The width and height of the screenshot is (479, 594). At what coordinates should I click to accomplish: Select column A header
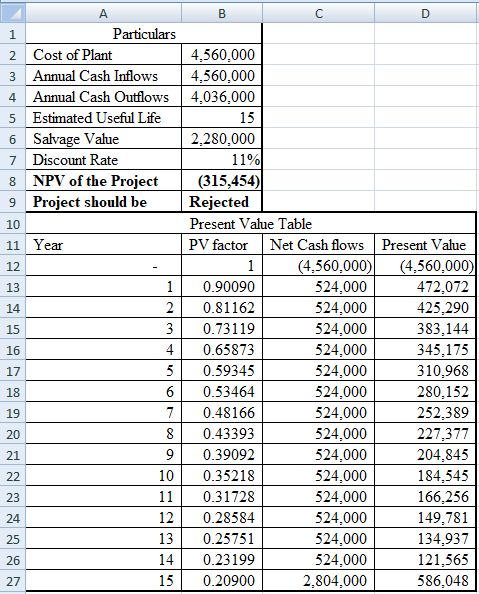[x=103, y=14]
